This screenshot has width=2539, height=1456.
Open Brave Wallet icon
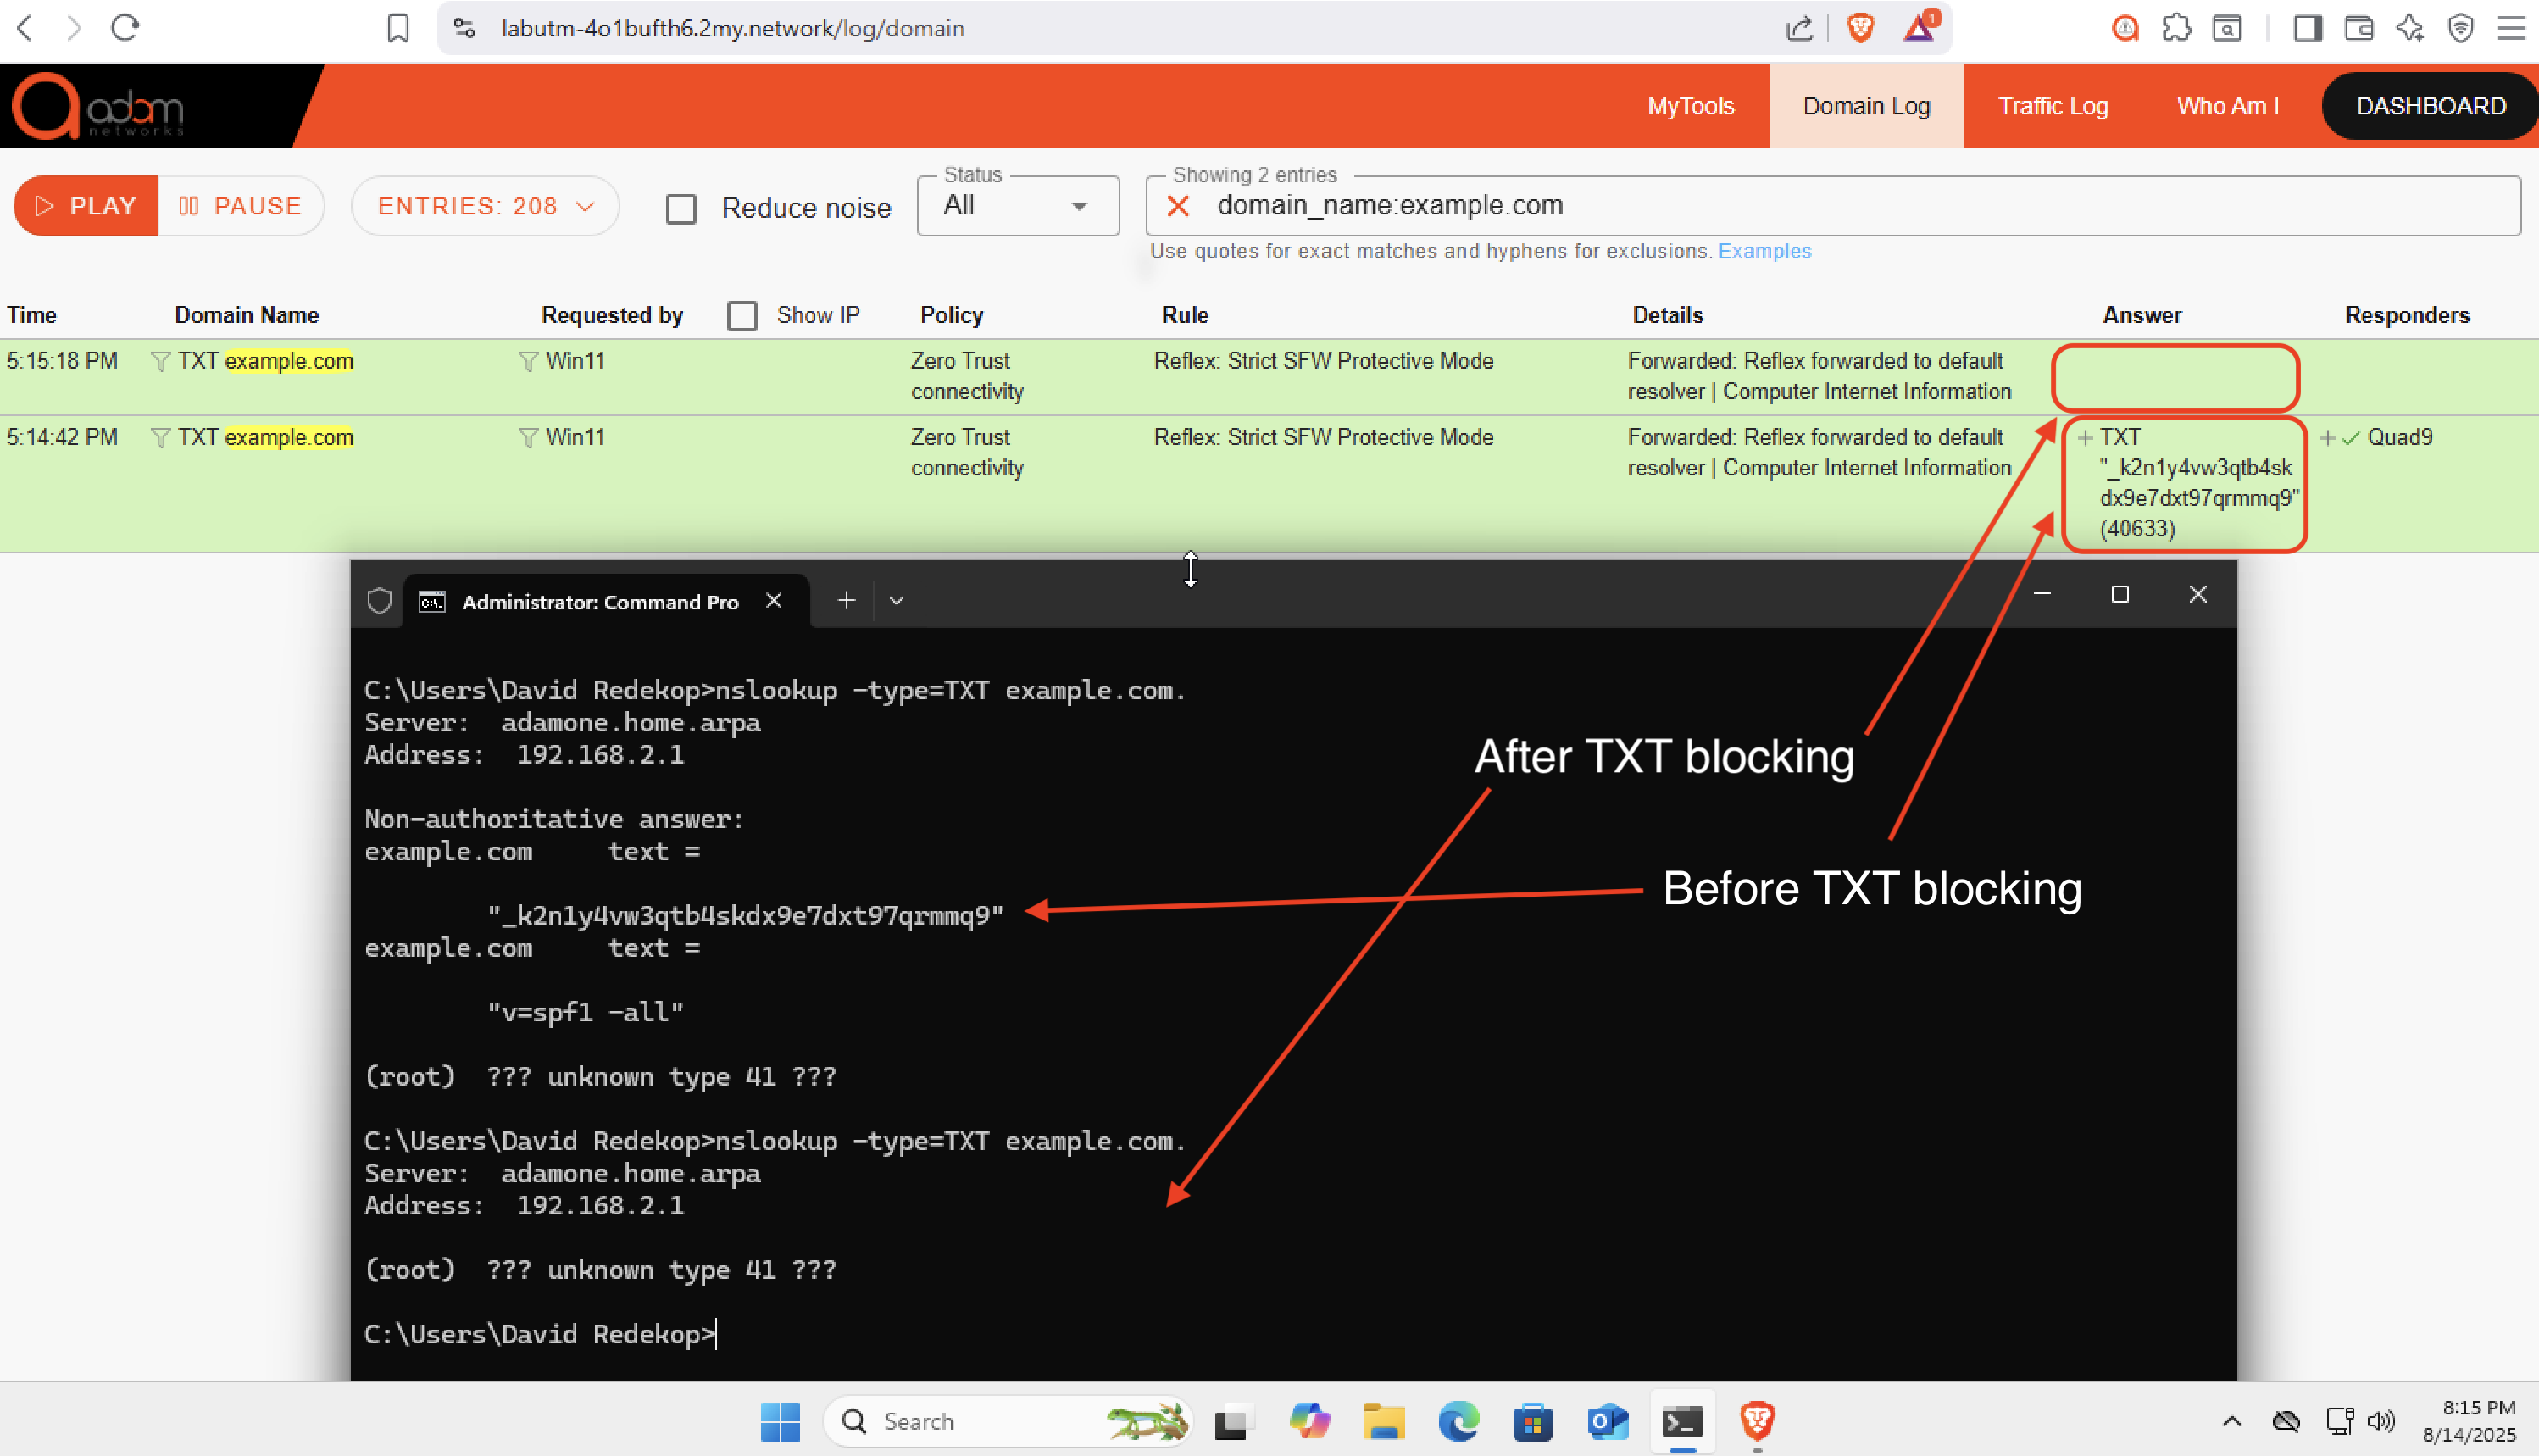click(x=2359, y=28)
